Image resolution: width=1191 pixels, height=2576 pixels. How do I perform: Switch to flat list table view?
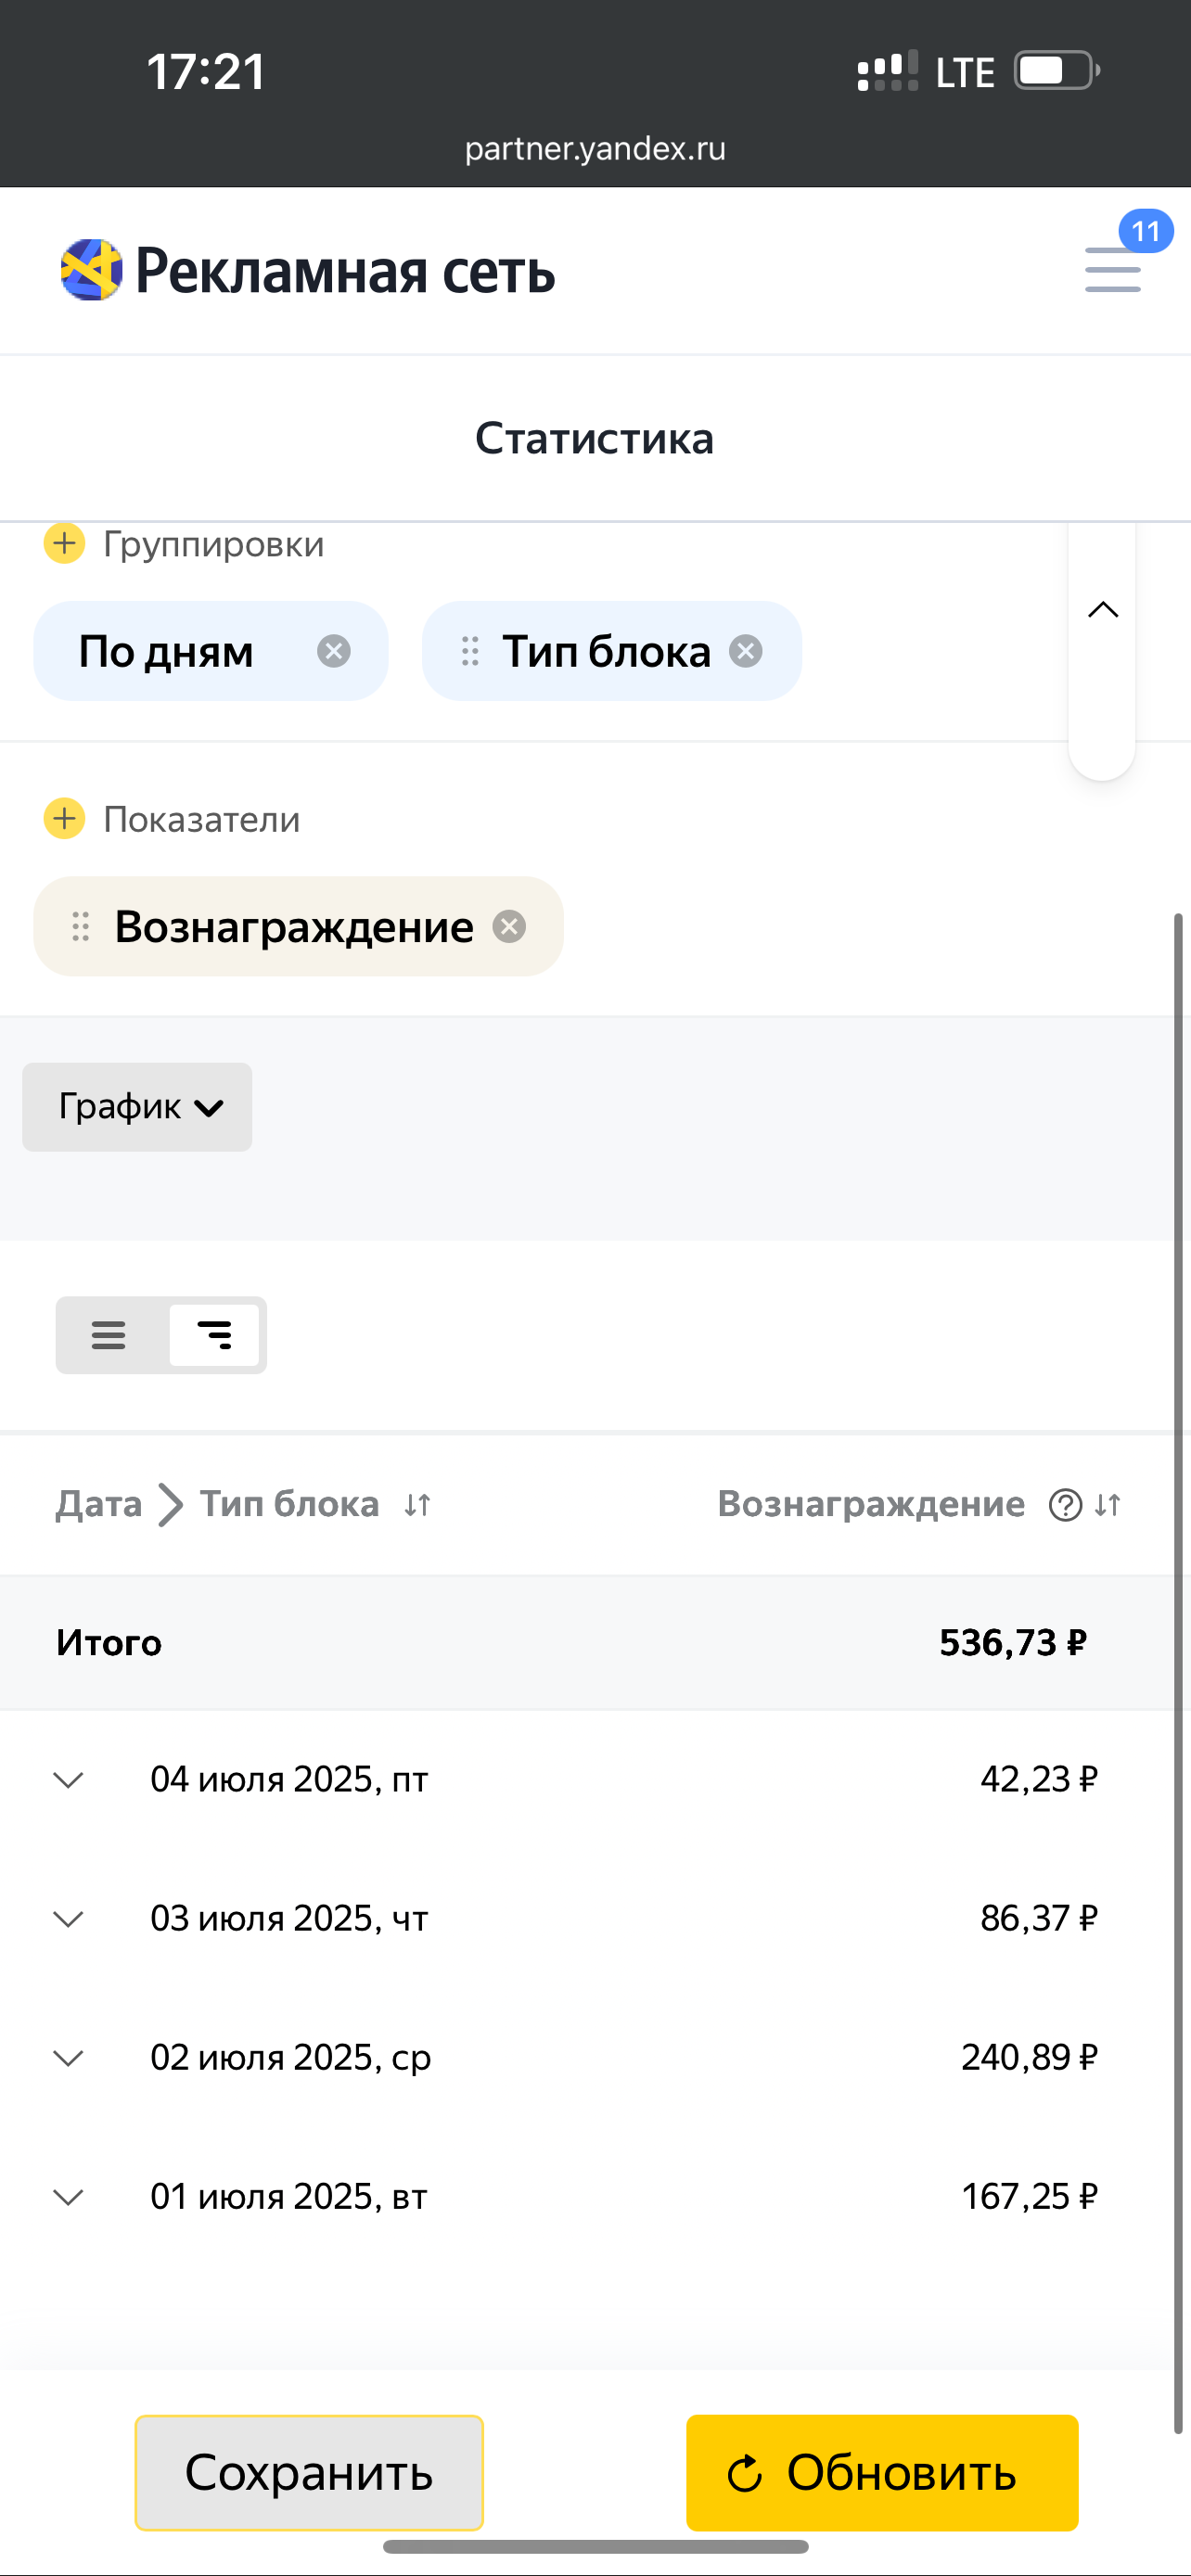tap(109, 1335)
